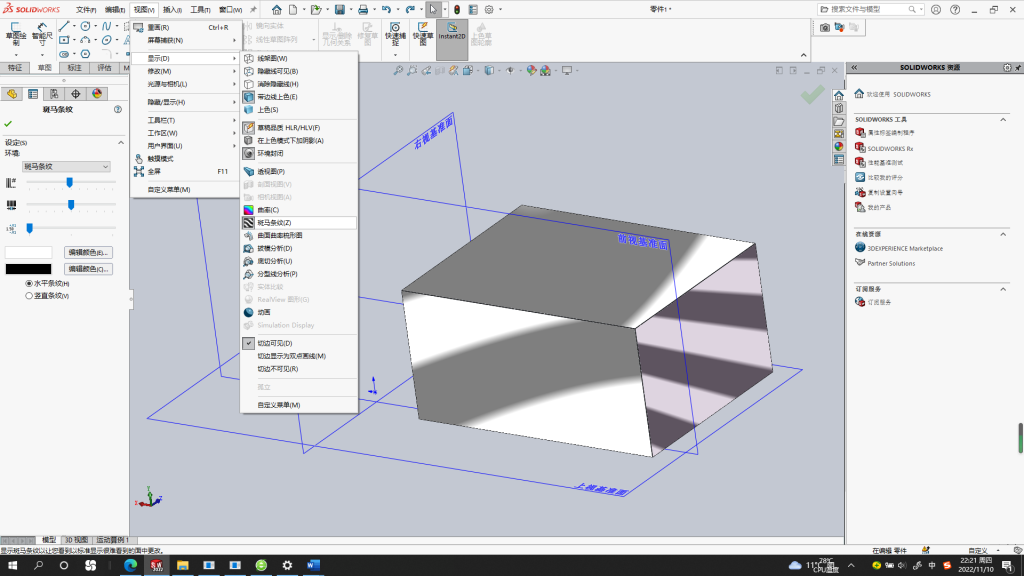Toggle 切边可见(D) checked menu item
This screenshot has width=1024, height=576.
pos(299,344)
